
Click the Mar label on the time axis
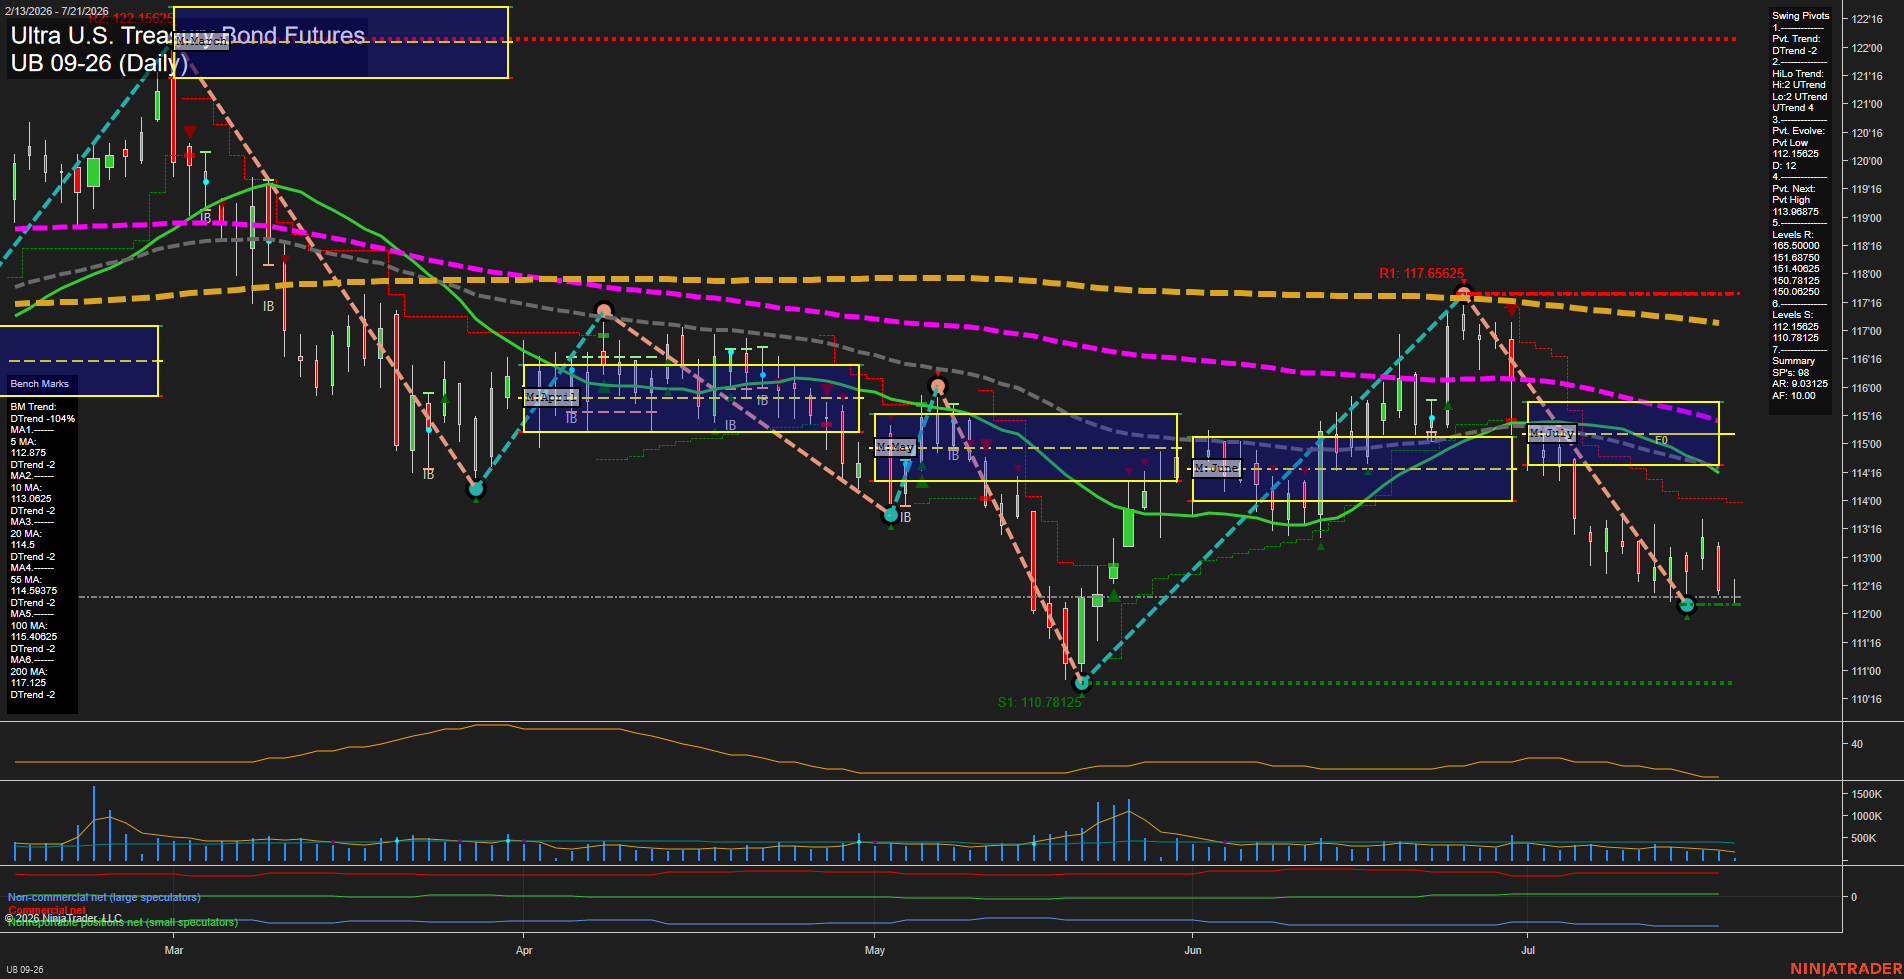pos(174,950)
